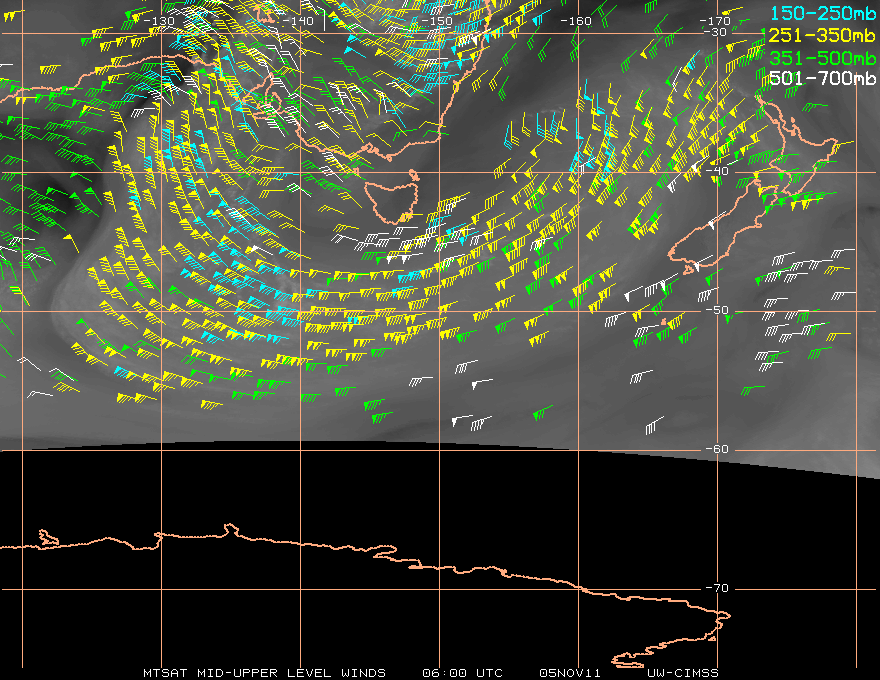Click the 06:00 UTC timestamp

coord(462,673)
